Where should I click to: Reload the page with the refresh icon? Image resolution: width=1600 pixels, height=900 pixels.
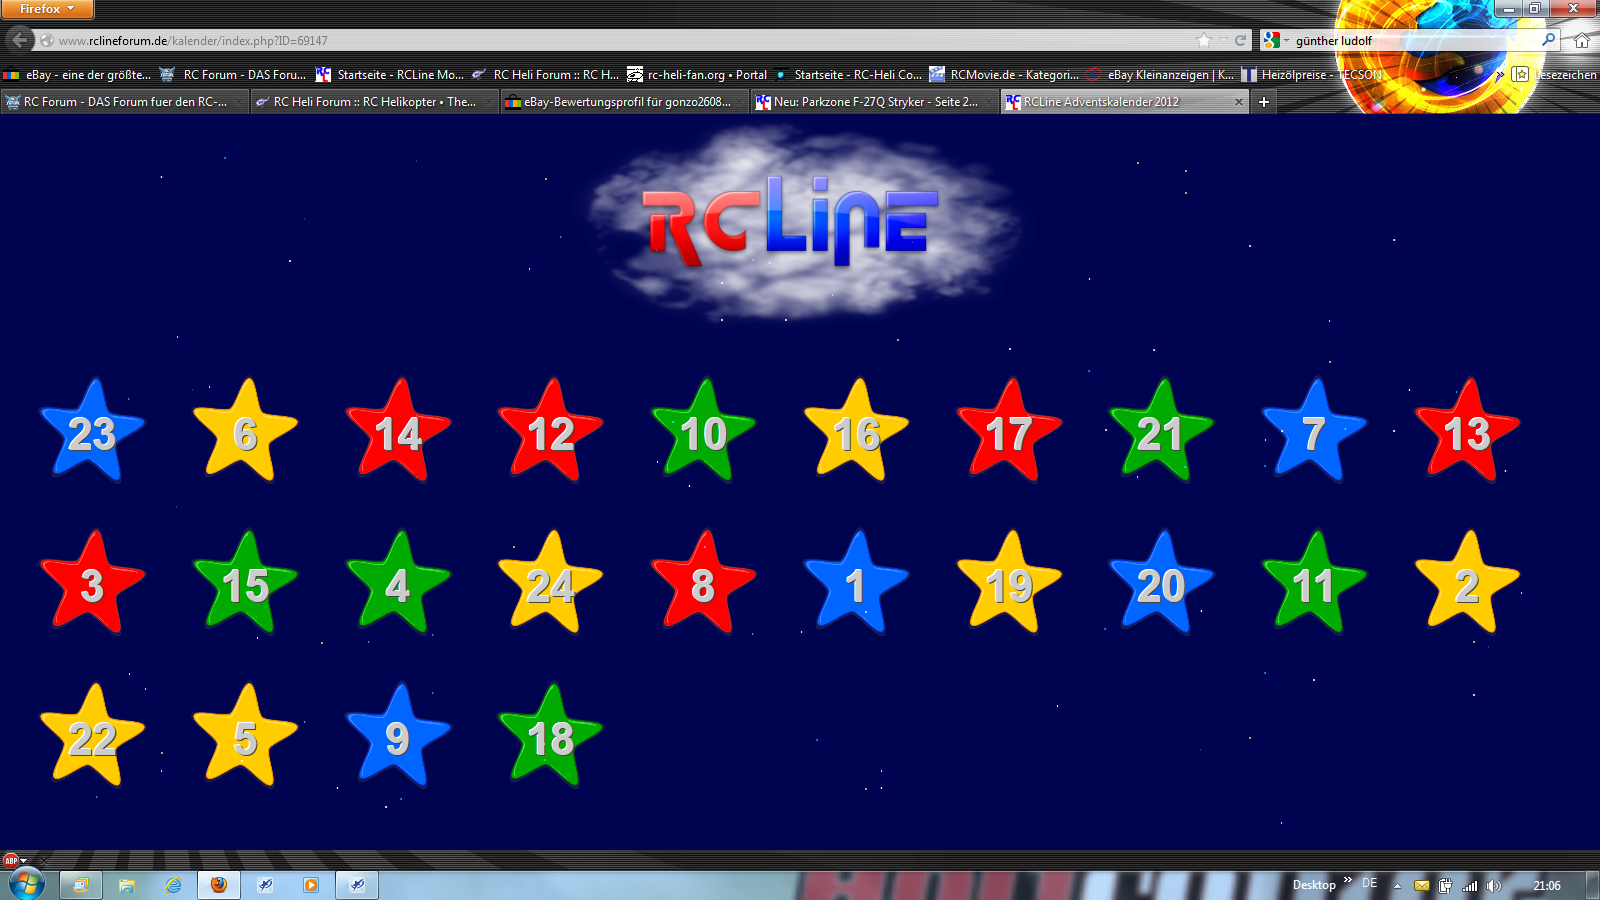click(1240, 41)
